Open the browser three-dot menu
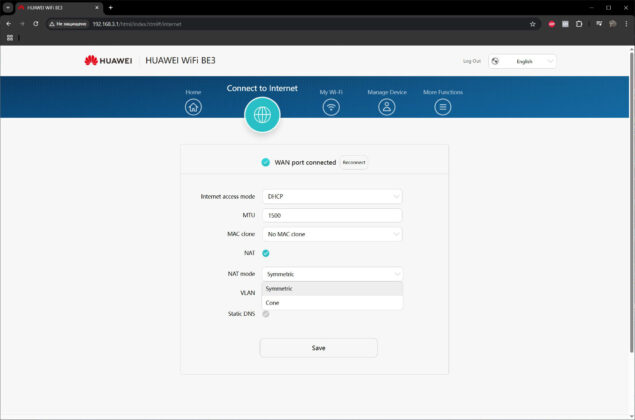This screenshot has height=420, width=635. click(626, 24)
